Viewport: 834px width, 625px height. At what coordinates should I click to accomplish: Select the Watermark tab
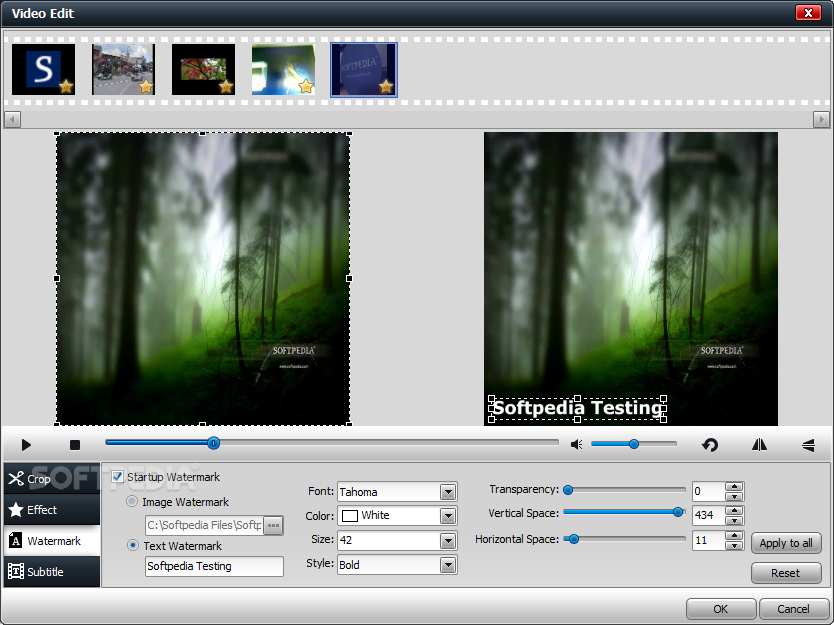pyautogui.click(x=52, y=541)
